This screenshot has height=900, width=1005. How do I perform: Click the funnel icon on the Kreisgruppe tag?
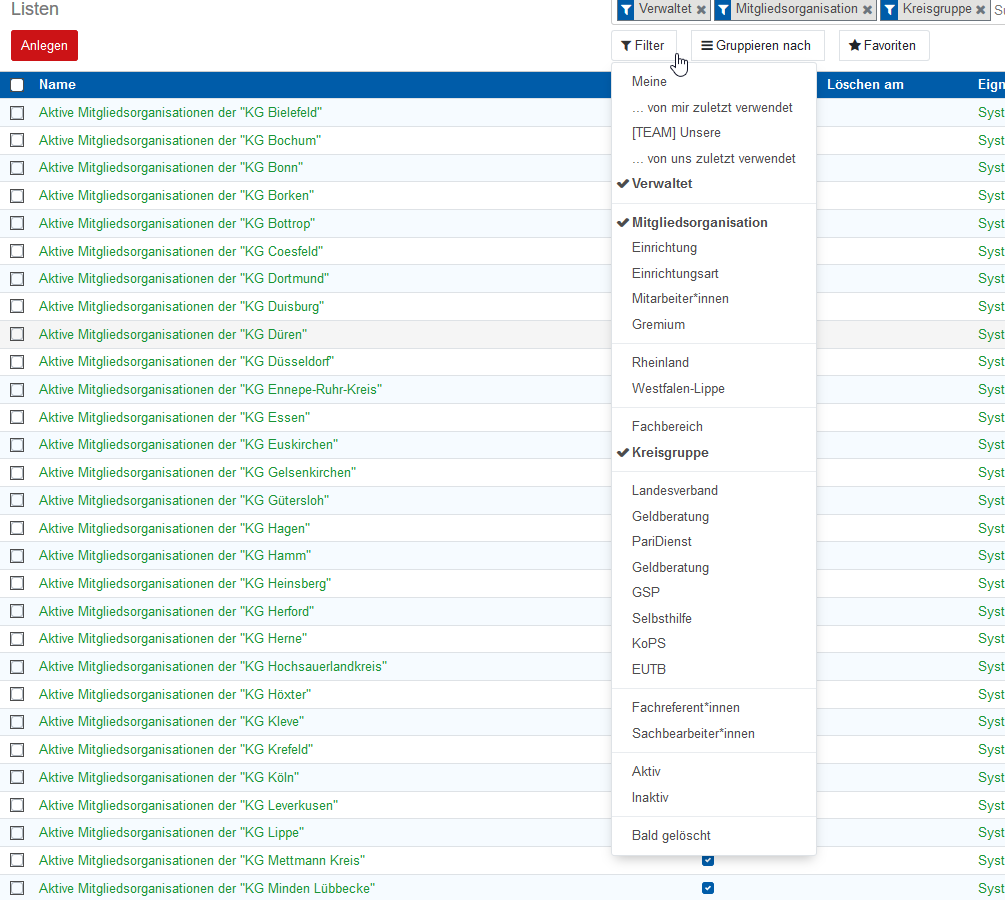[x=889, y=9]
